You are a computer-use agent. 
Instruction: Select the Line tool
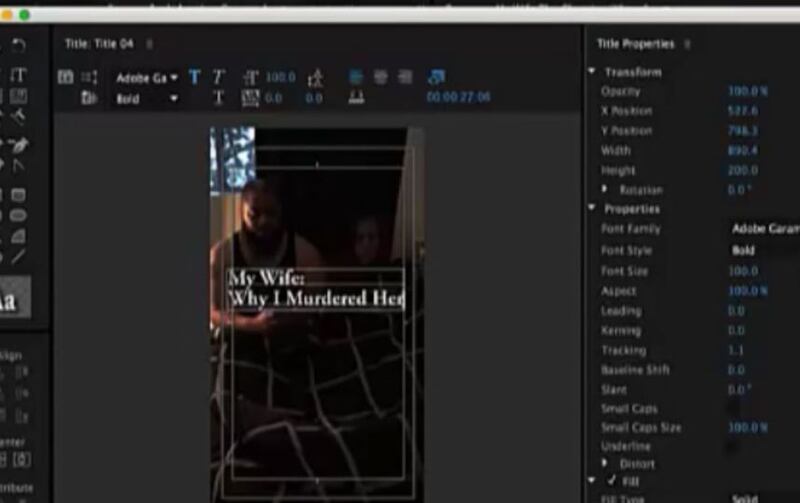click(18, 256)
